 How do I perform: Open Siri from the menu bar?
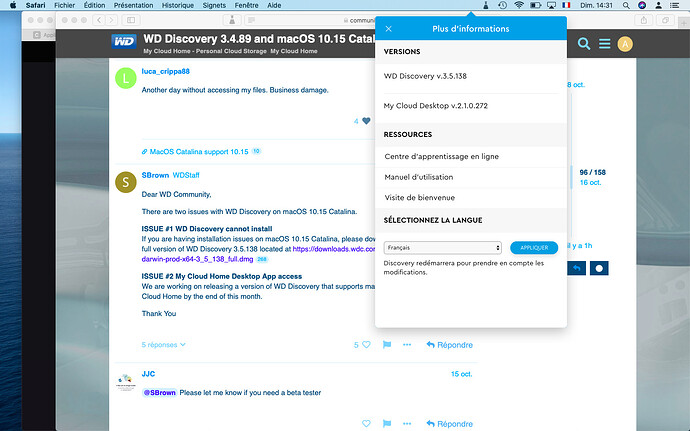(642, 5)
